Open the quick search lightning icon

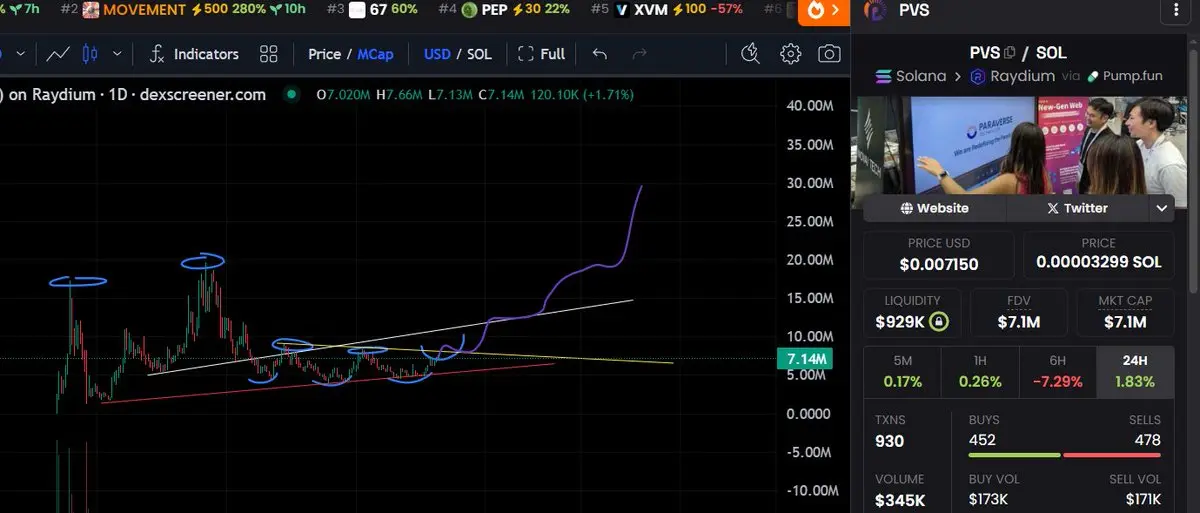[751, 54]
